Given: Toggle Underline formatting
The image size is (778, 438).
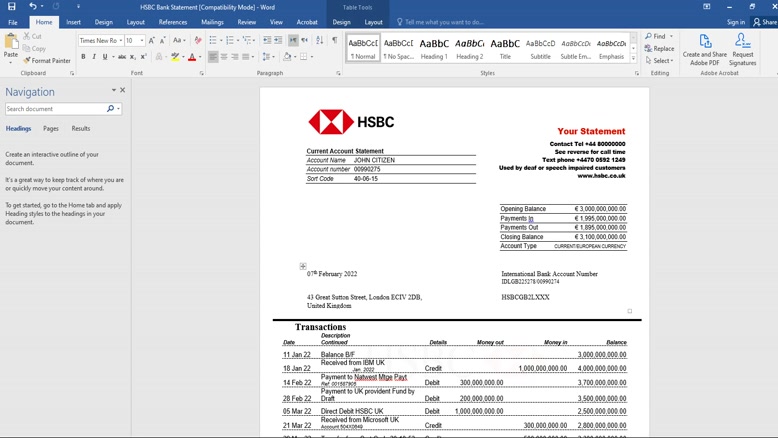Looking at the screenshot, I should coord(105,57).
